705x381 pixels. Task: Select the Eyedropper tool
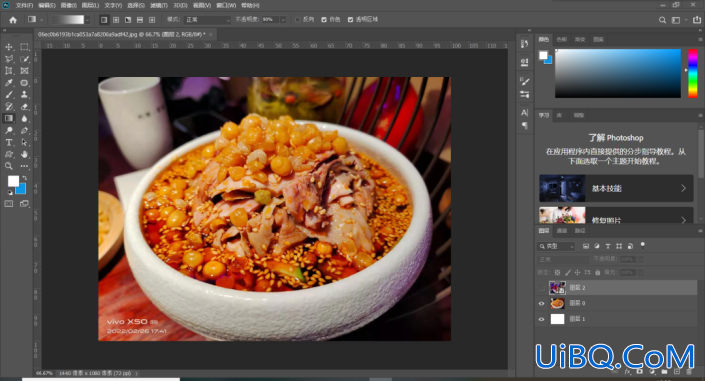click(9, 83)
